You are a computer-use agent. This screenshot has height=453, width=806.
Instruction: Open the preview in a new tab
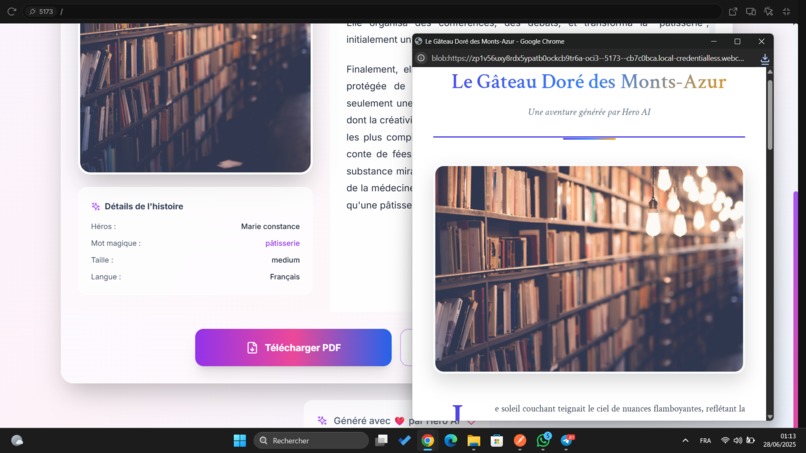[x=733, y=11]
